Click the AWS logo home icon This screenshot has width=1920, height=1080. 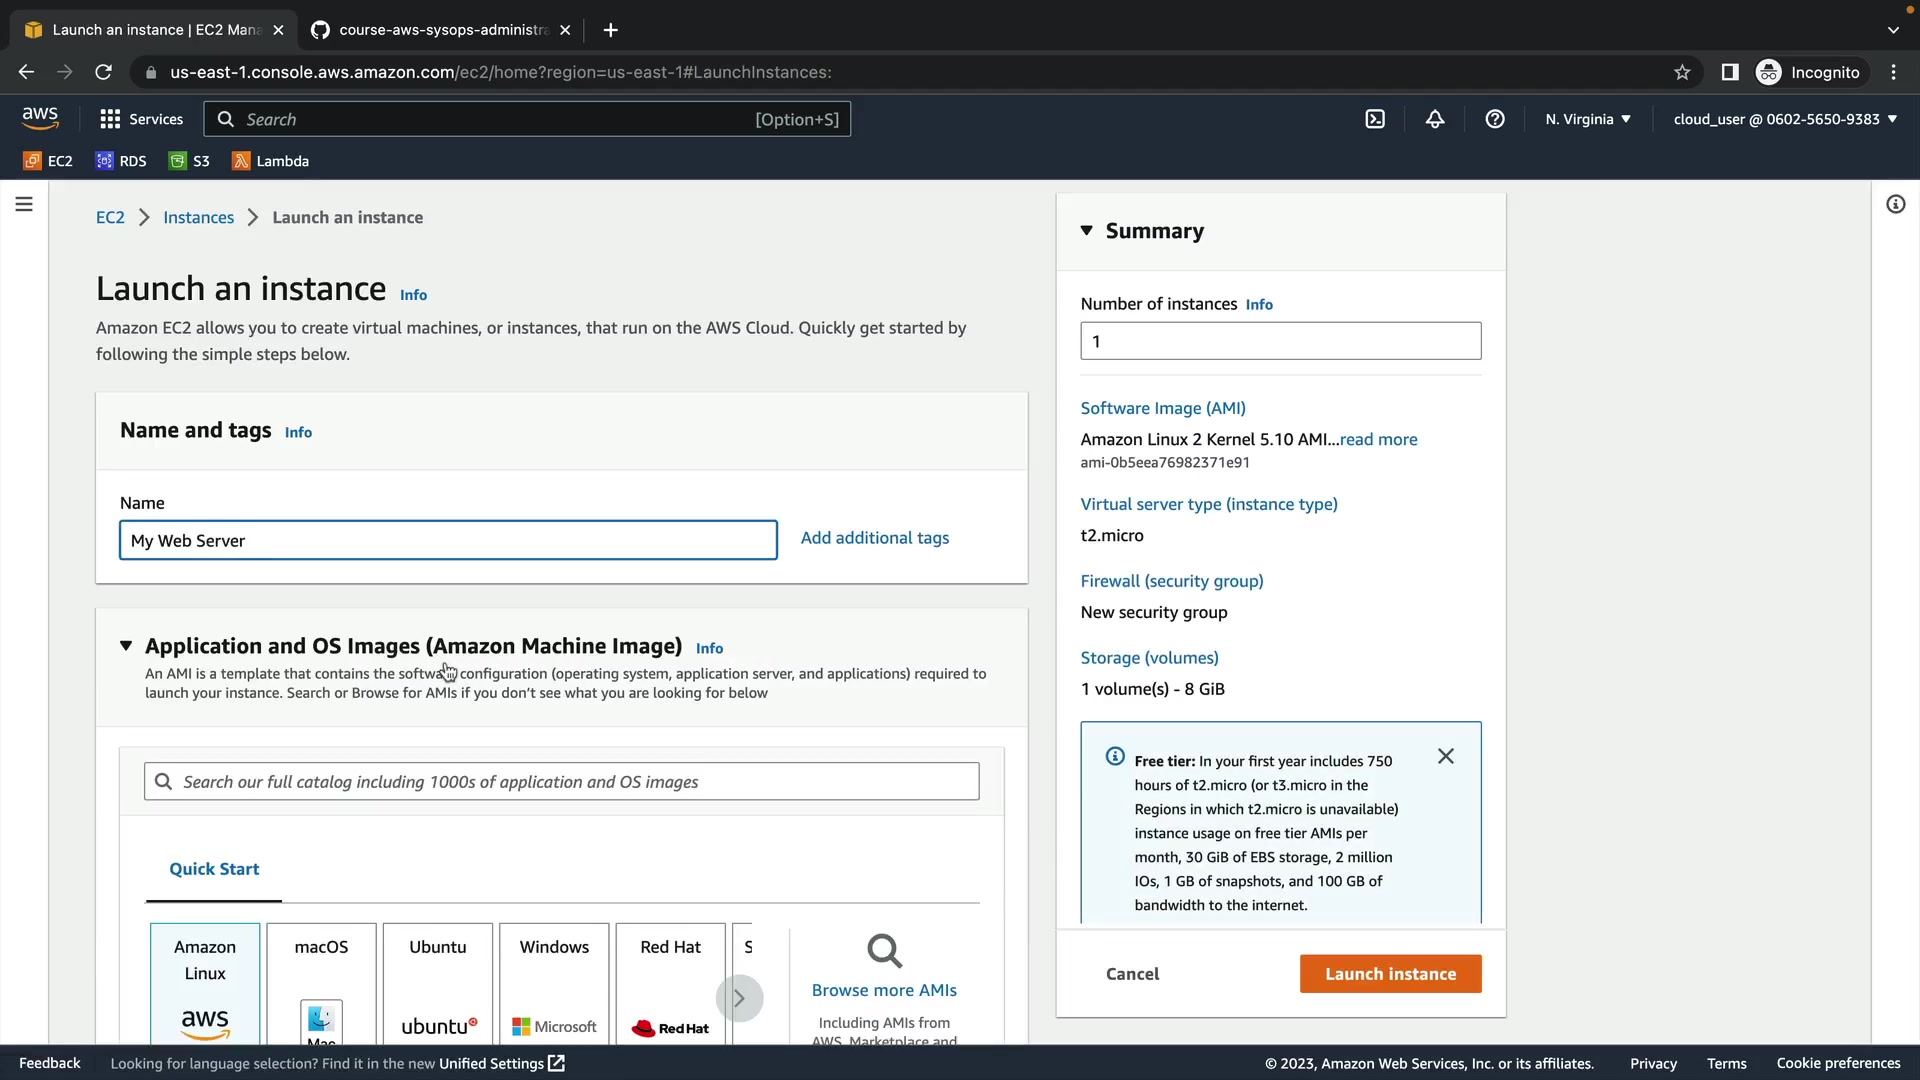click(40, 118)
